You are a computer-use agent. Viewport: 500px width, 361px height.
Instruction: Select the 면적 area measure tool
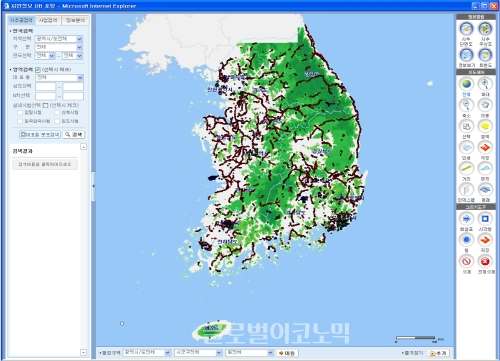coord(485,168)
